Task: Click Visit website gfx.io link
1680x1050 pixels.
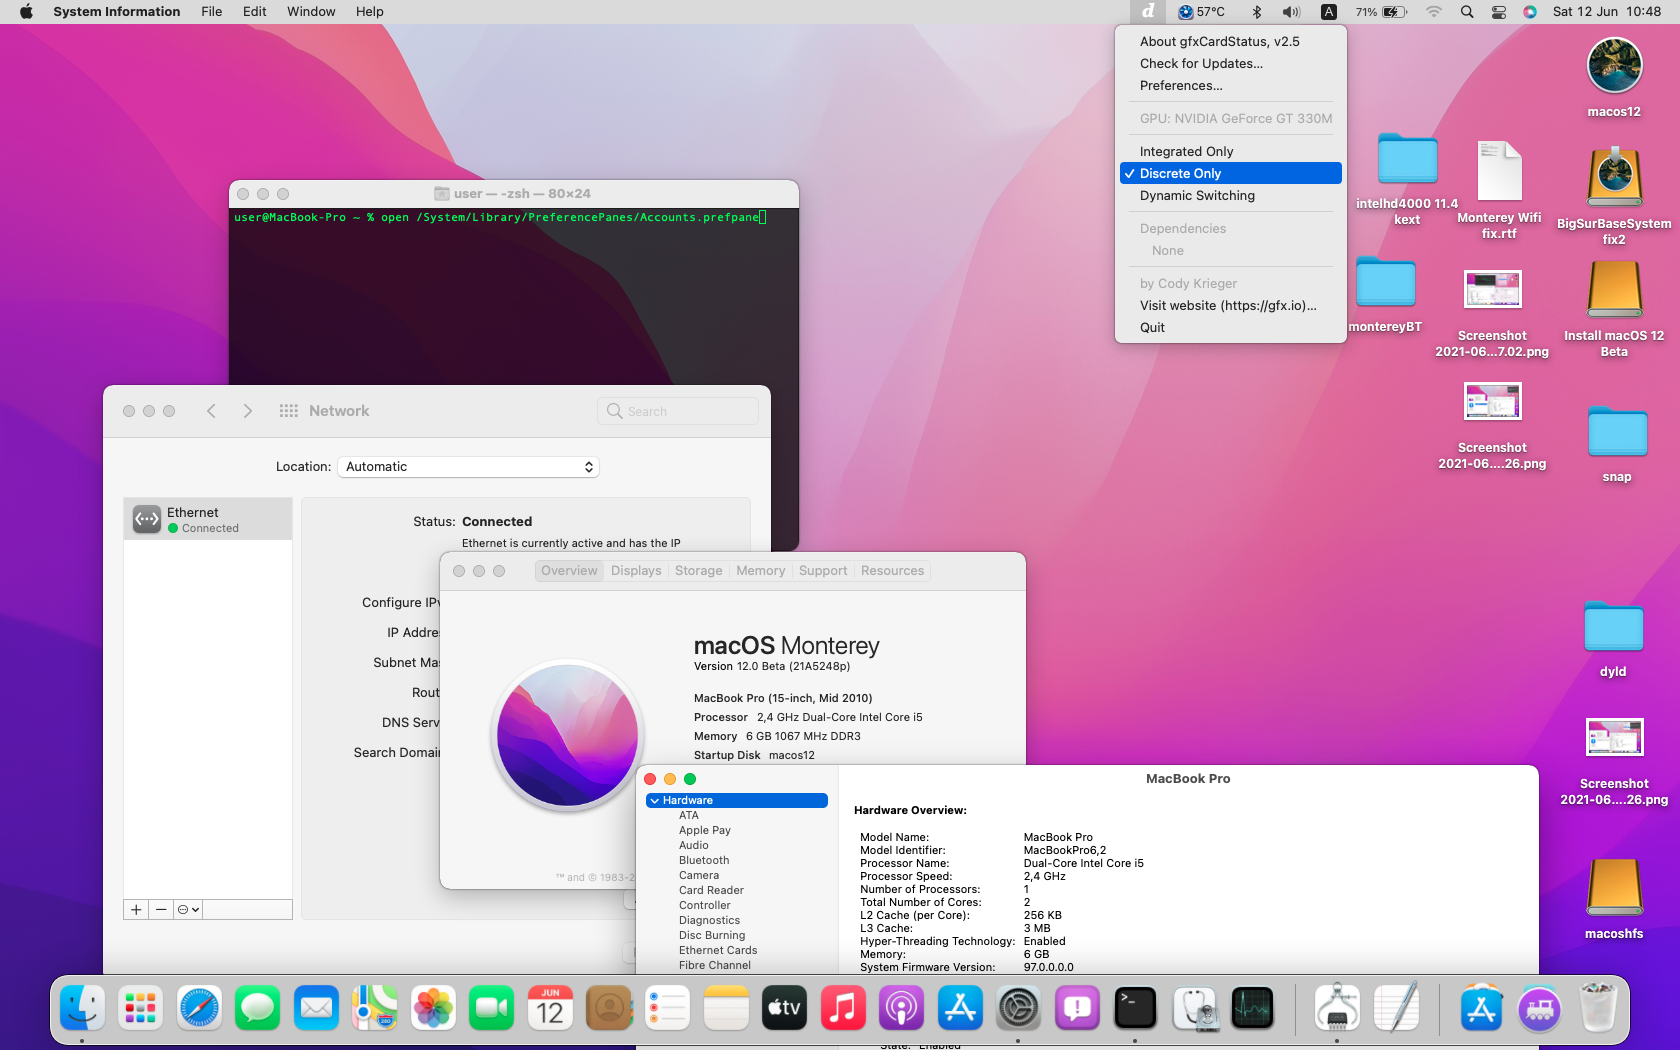Action: click(x=1227, y=305)
